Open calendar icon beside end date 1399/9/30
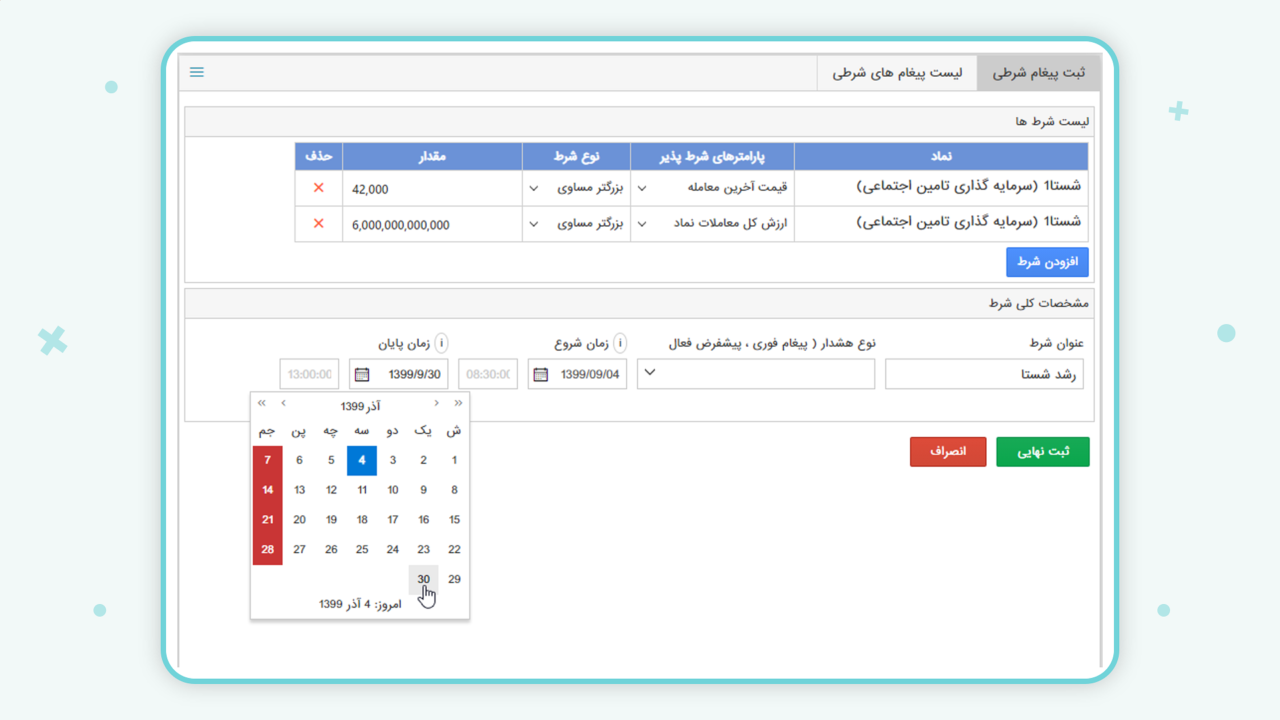Image resolution: width=1280 pixels, height=720 pixels. 362,375
